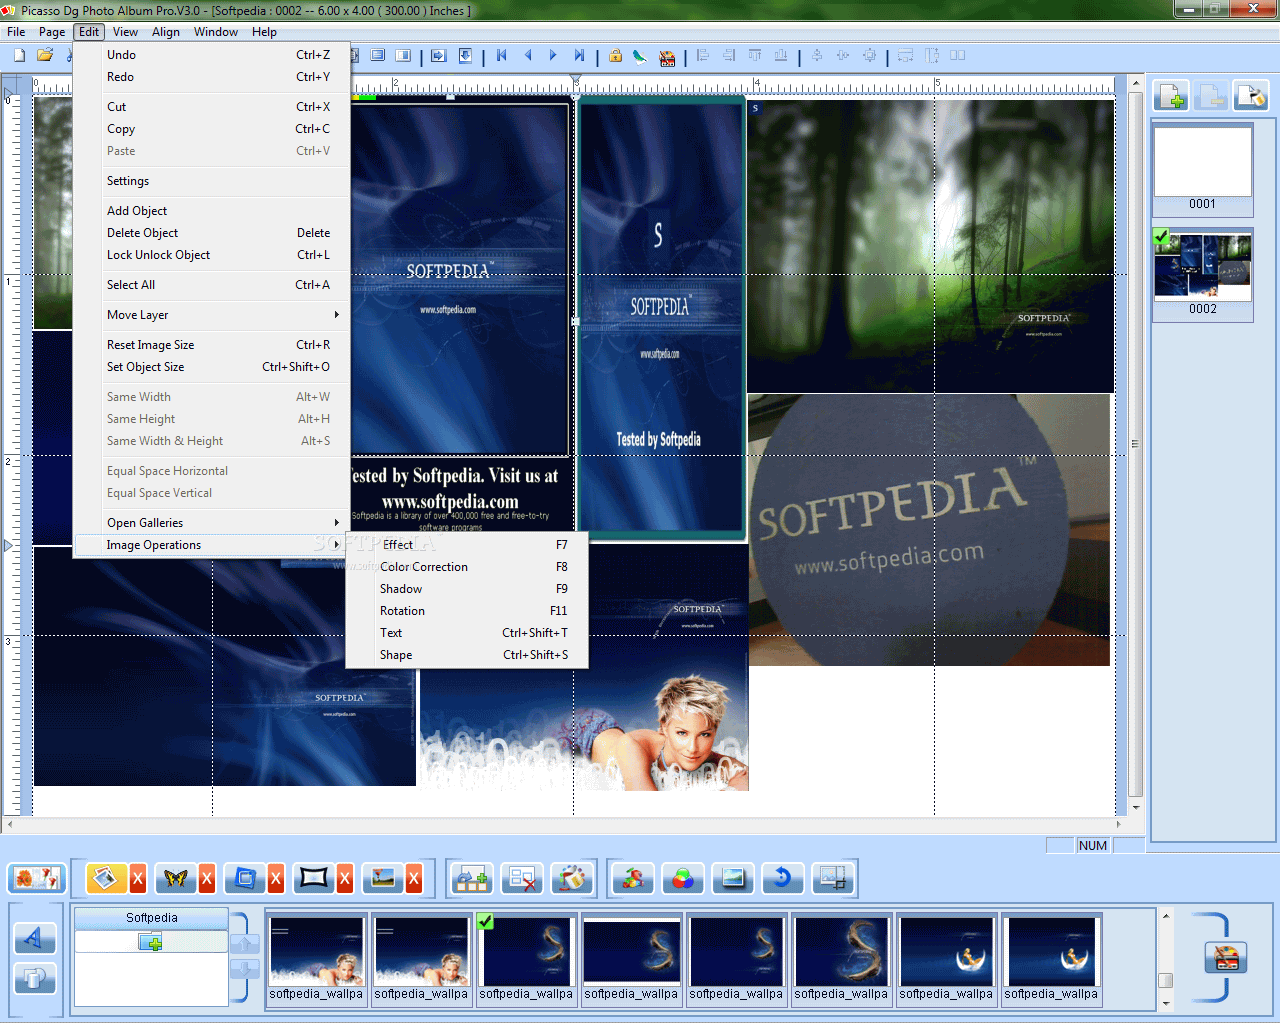Click gallery strip scroll down arrow
Viewport: 1280px width, 1024px height.
(x=1165, y=1003)
